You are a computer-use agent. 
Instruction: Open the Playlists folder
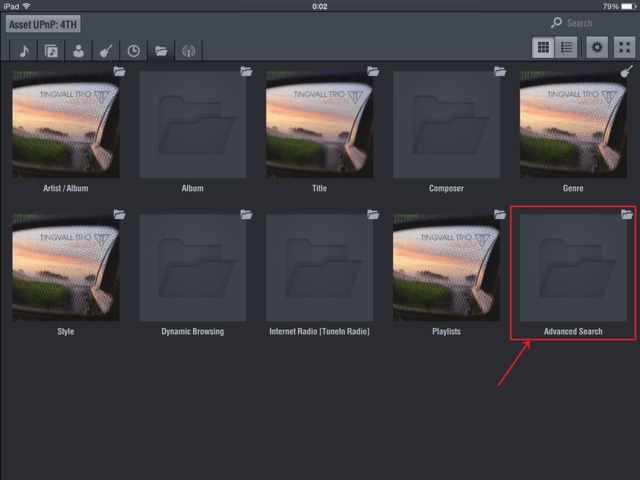point(446,268)
